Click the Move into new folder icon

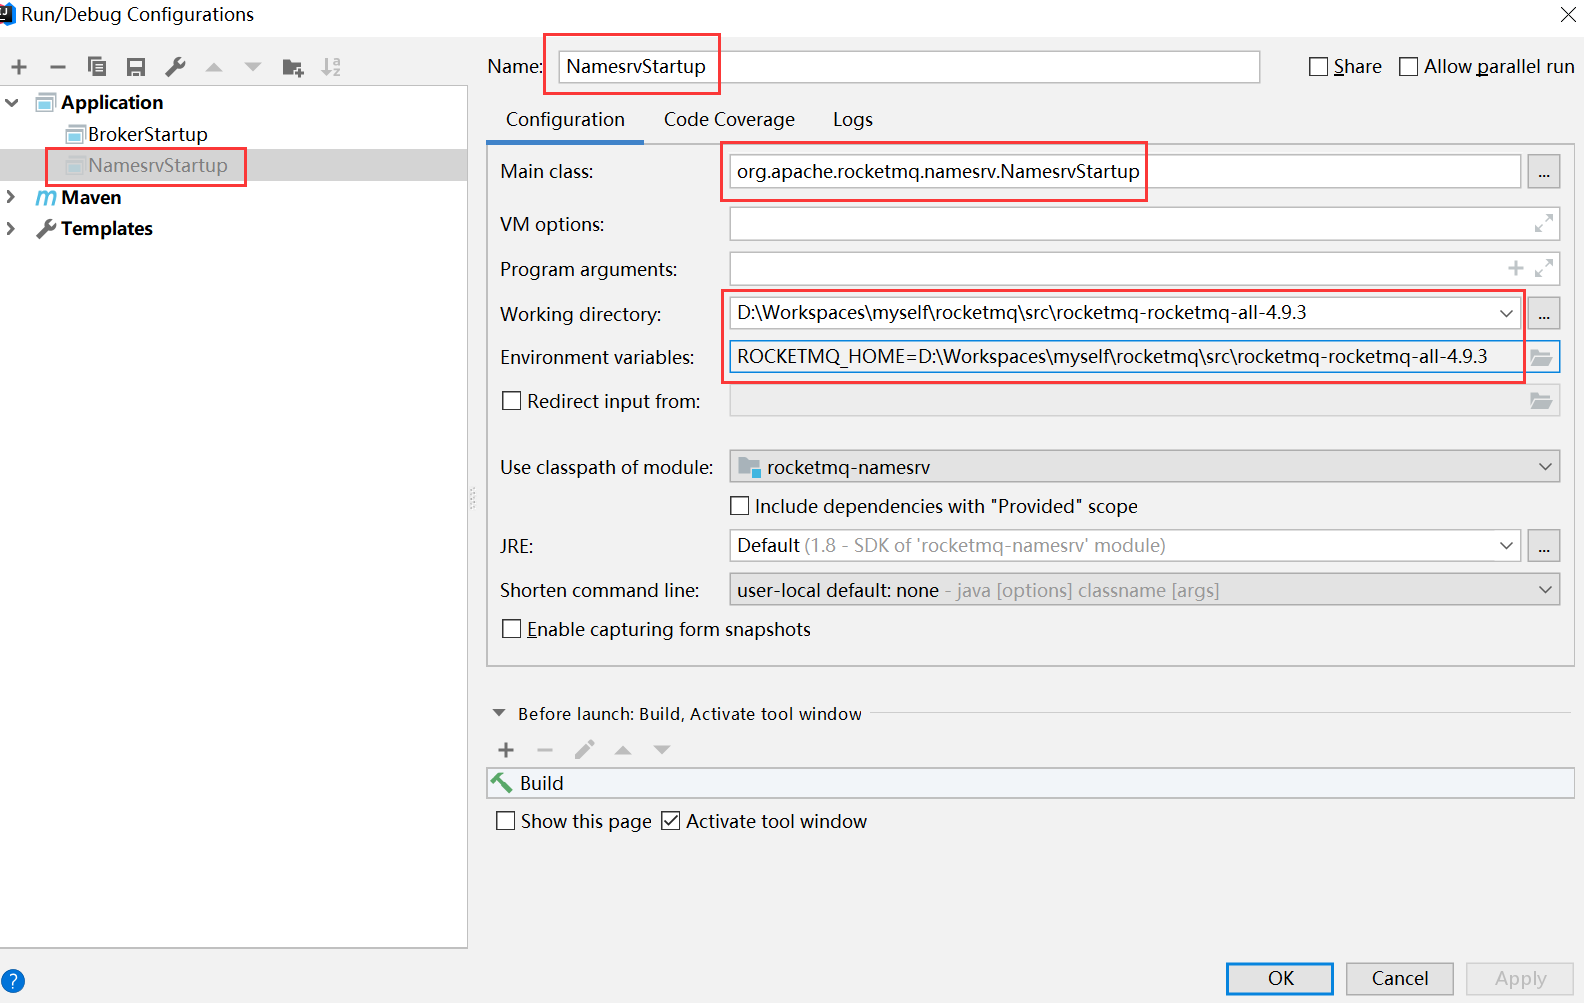click(292, 67)
